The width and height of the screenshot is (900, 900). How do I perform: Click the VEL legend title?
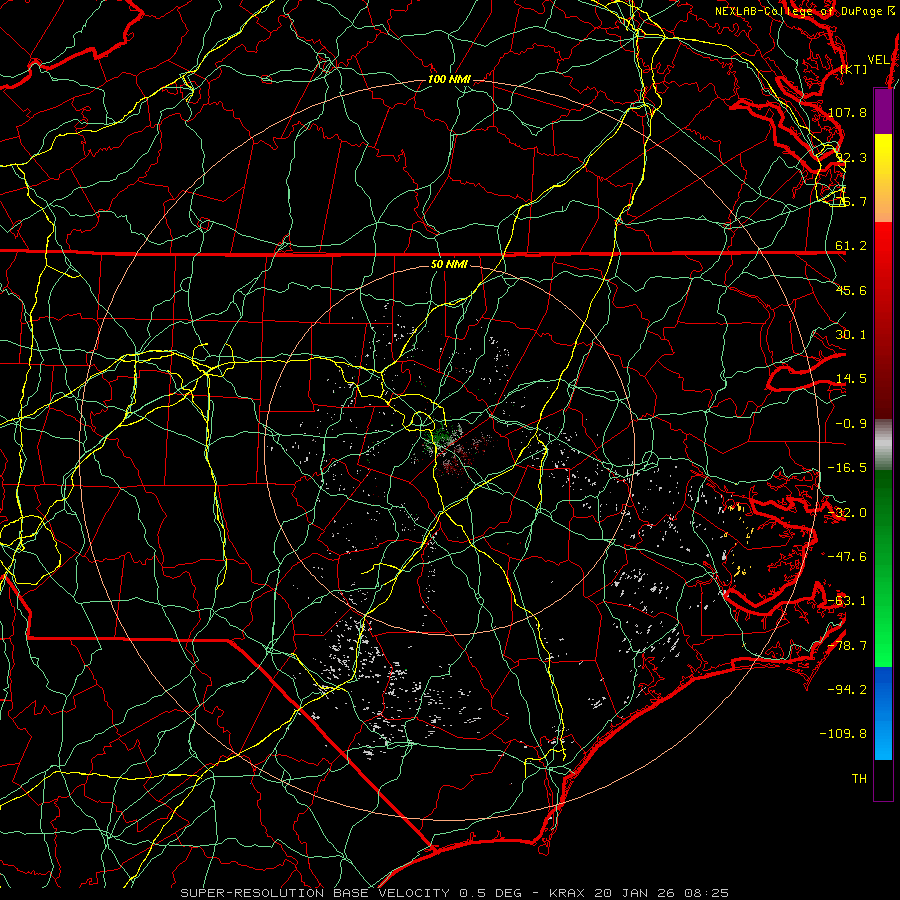point(879,60)
